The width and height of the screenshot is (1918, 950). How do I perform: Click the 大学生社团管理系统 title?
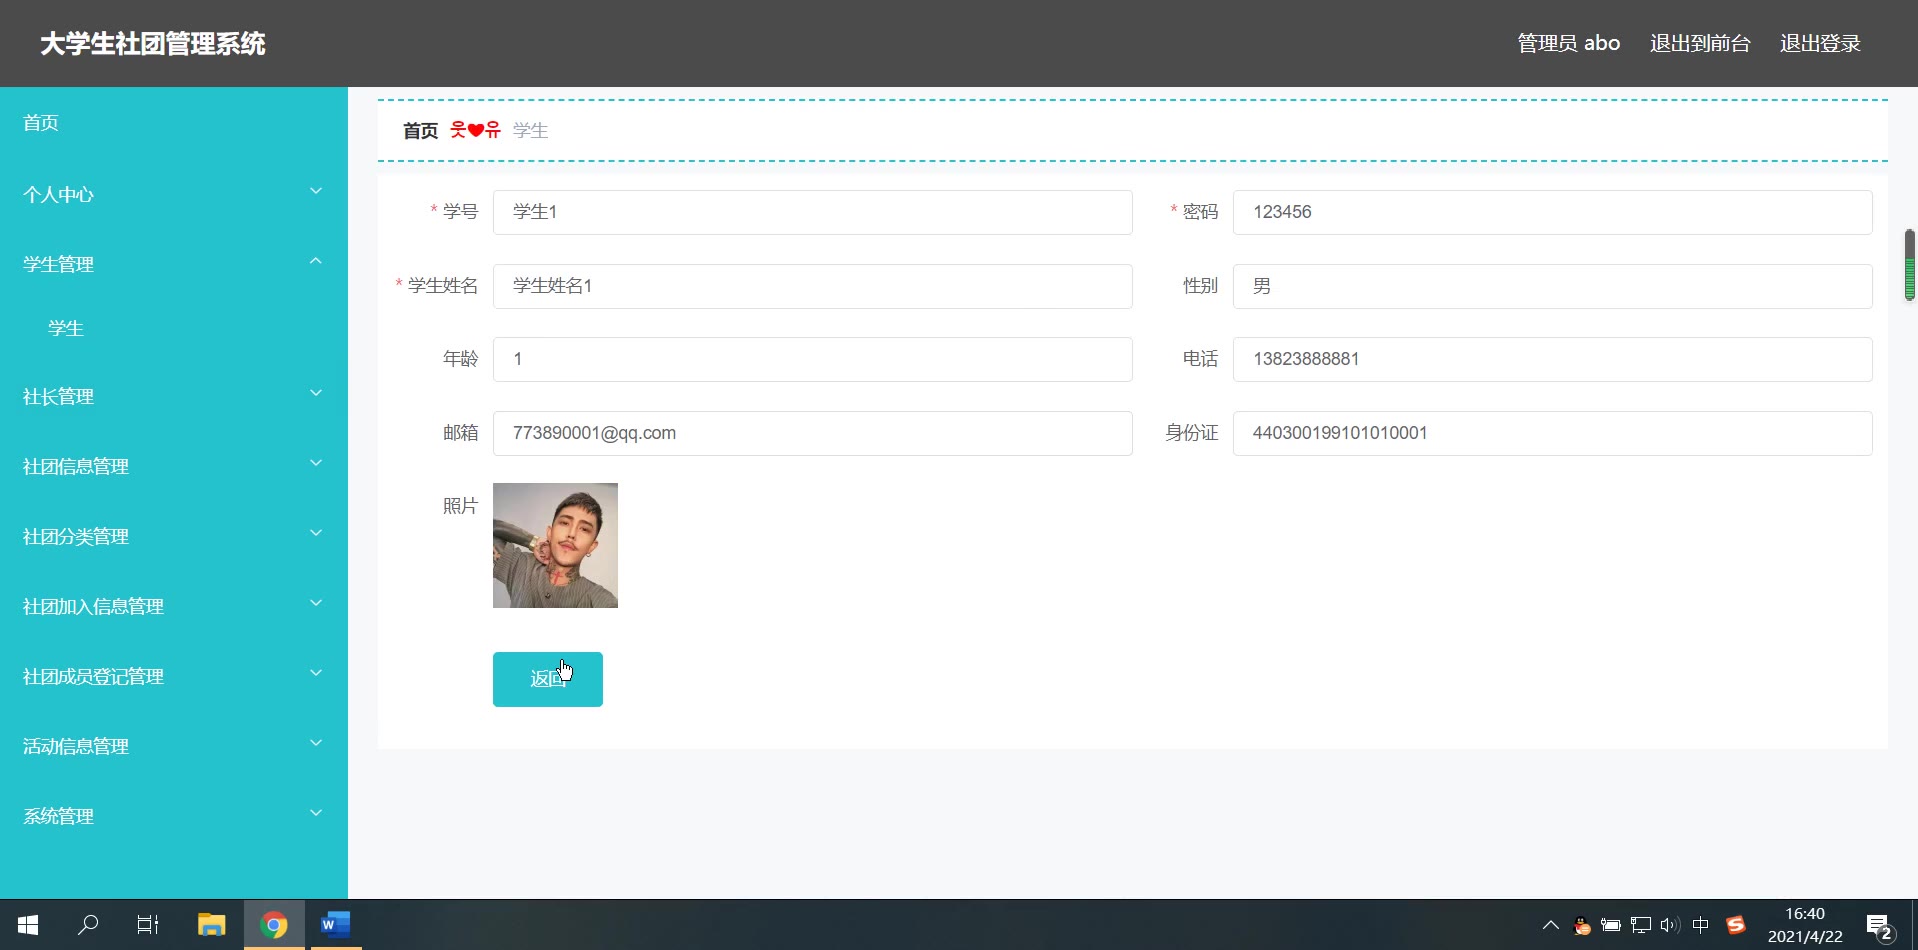pyautogui.click(x=153, y=44)
